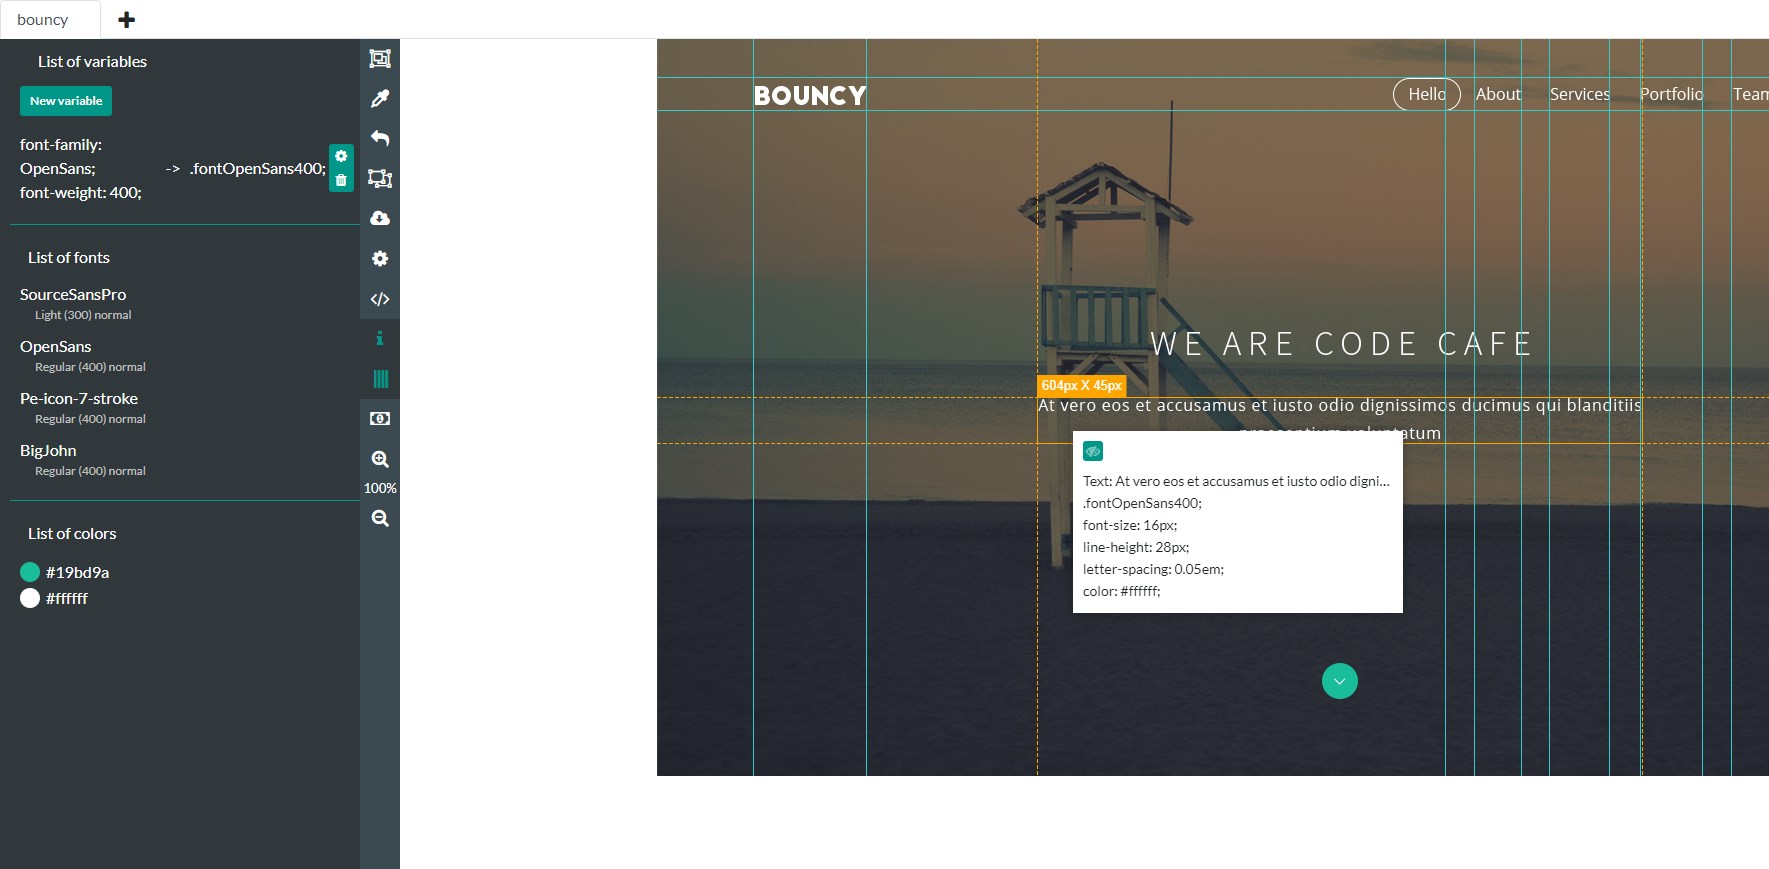Click the 100% zoom level label
The image size is (1769, 869).
(x=380, y=488)
